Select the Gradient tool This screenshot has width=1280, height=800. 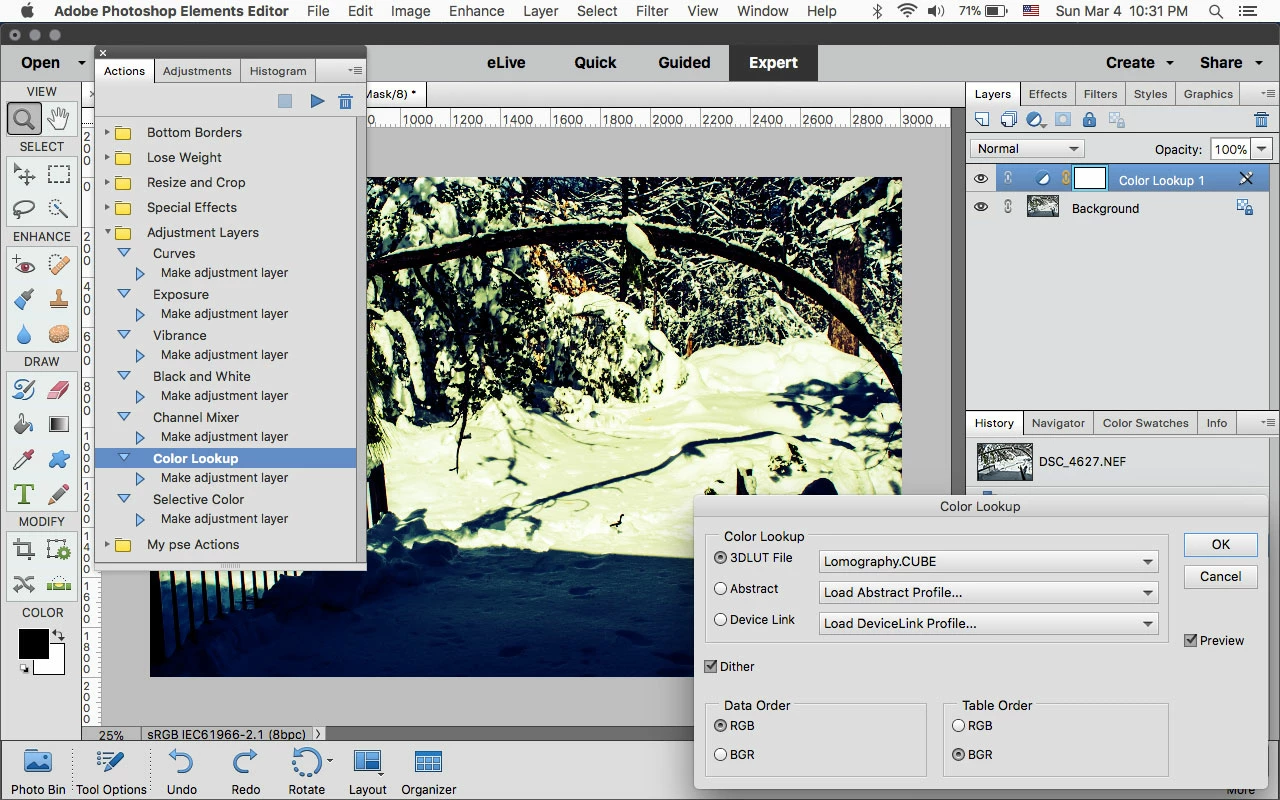(x=59, y=424)
